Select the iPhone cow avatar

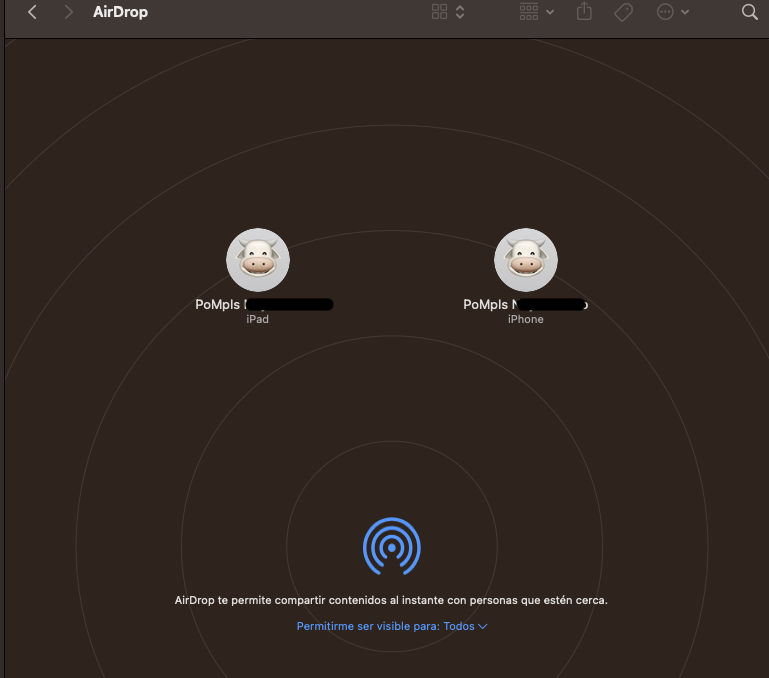click(526, 260)
